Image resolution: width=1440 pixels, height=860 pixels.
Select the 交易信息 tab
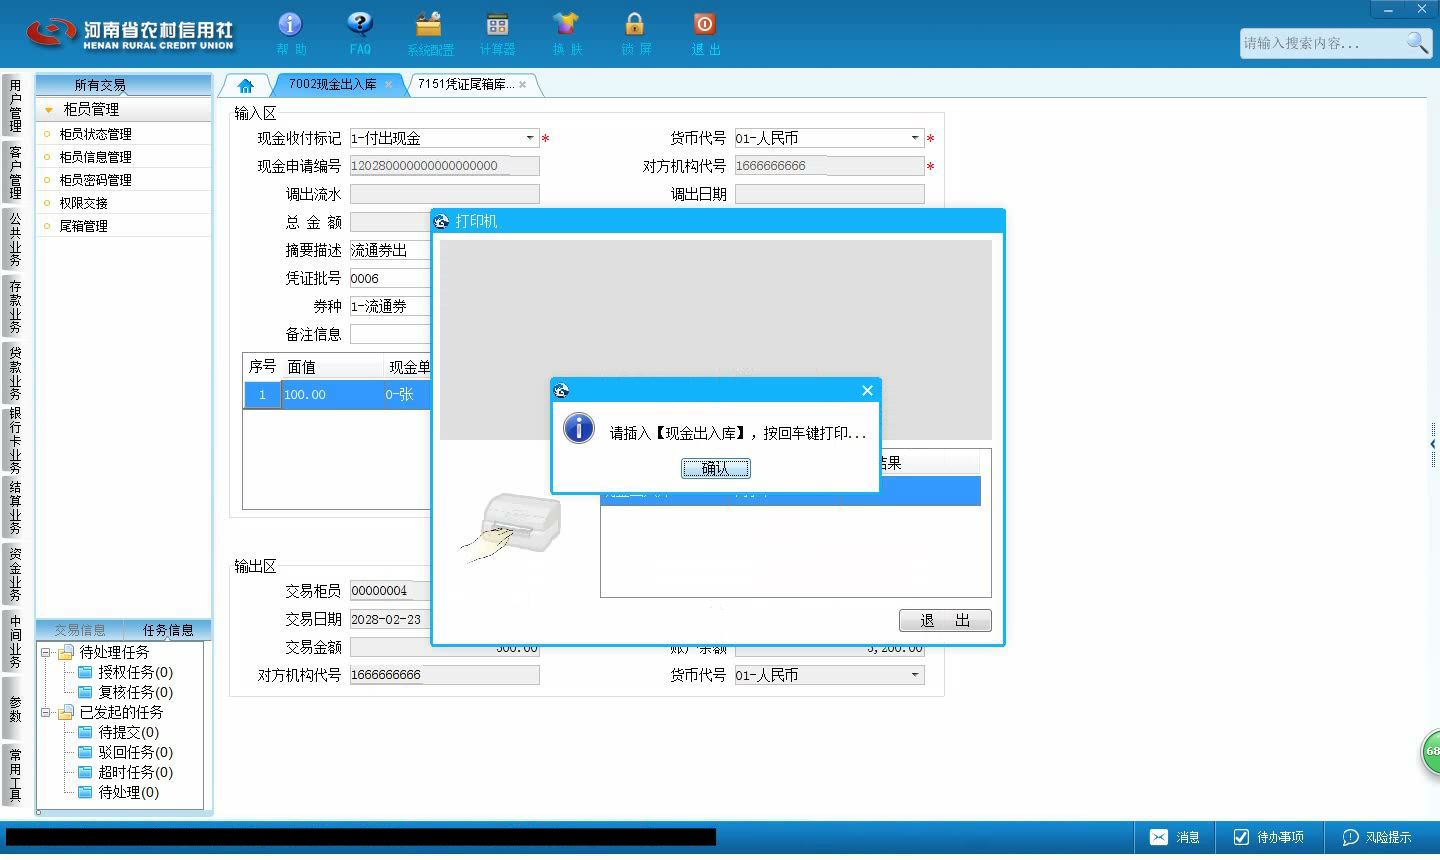tap(80, 630)
